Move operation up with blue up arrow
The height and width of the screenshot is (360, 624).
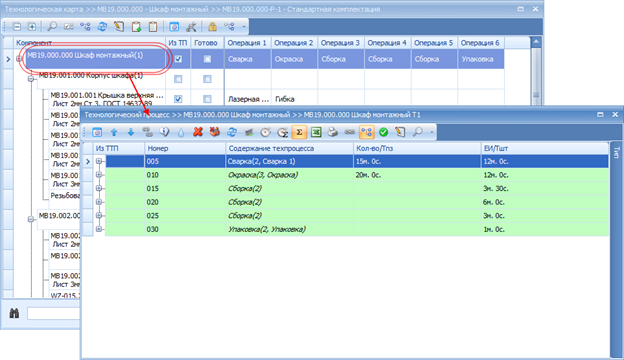point(114,132)
